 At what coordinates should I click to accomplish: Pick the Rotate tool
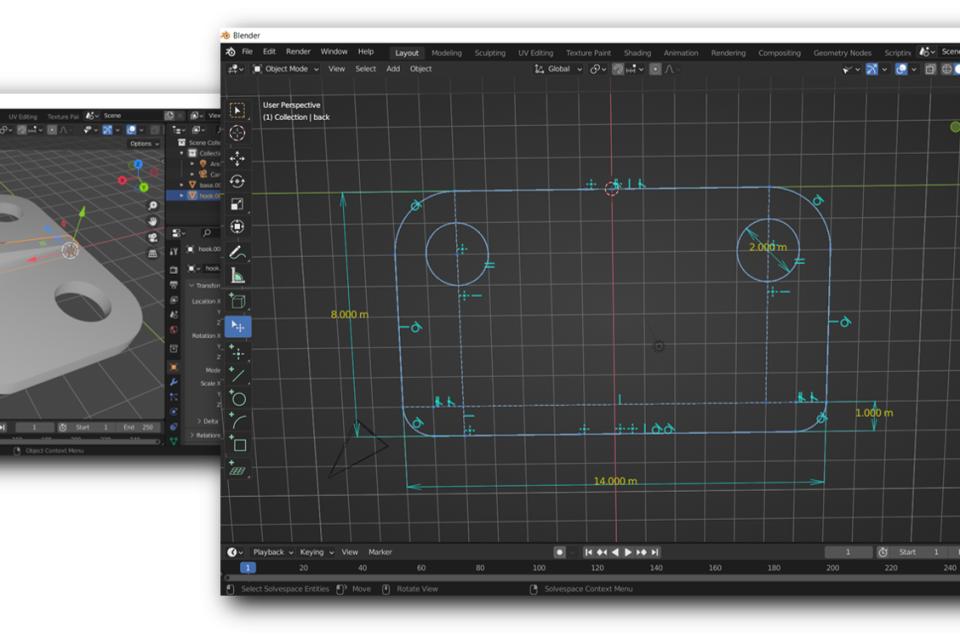[237, 181]
